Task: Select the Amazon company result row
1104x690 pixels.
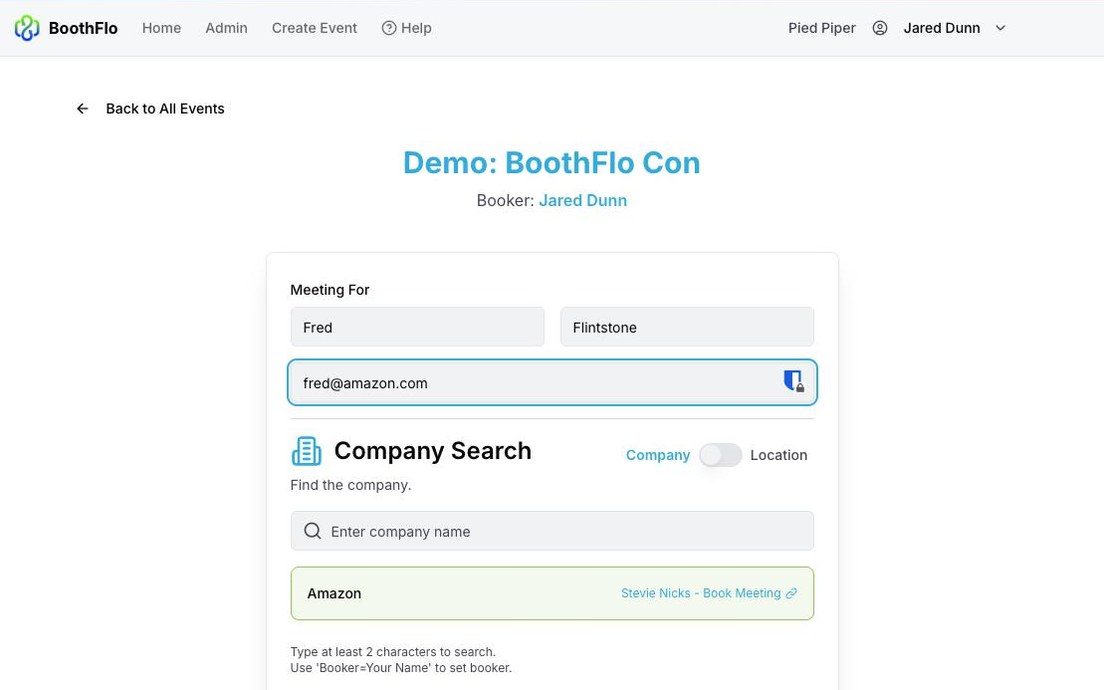Action: [x=552, y=594]
